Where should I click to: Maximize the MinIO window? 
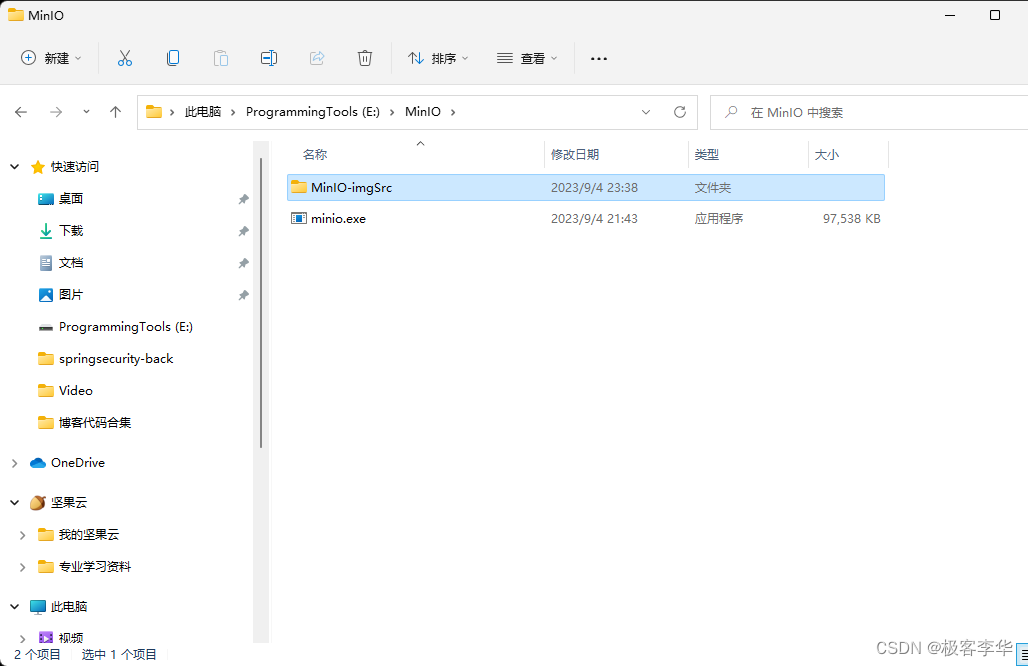(995, 15)
